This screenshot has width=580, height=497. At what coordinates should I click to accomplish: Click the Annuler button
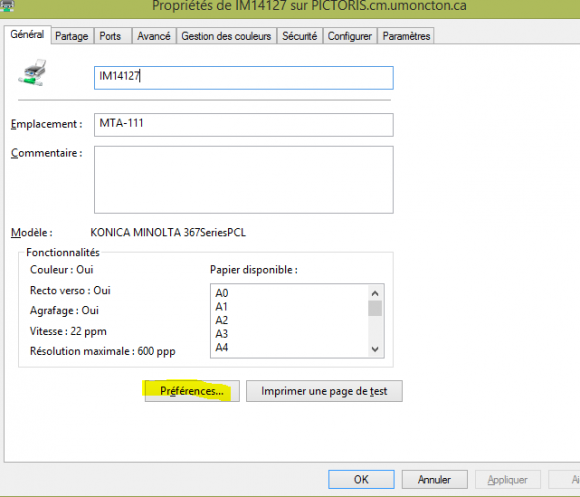click(x=435, y=480)
